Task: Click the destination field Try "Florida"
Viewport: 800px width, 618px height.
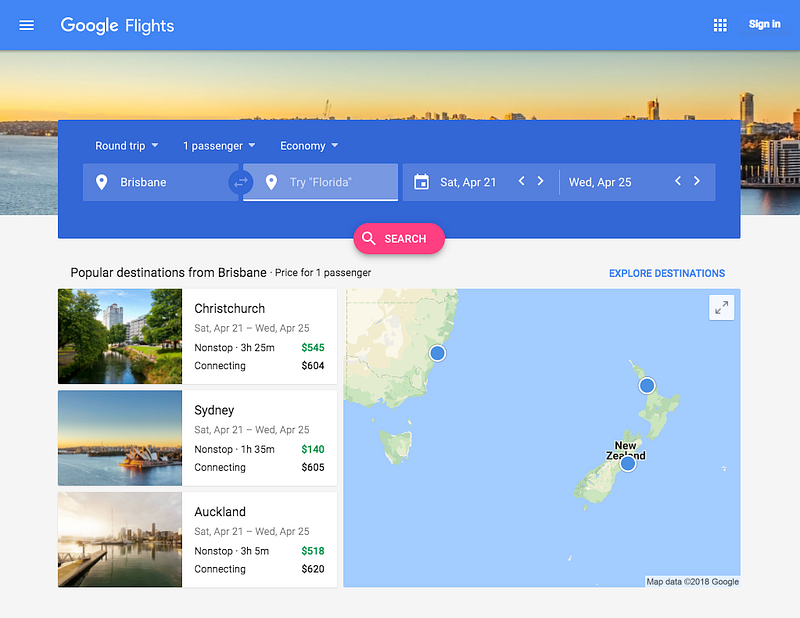Action: click(x=320, y=182)
